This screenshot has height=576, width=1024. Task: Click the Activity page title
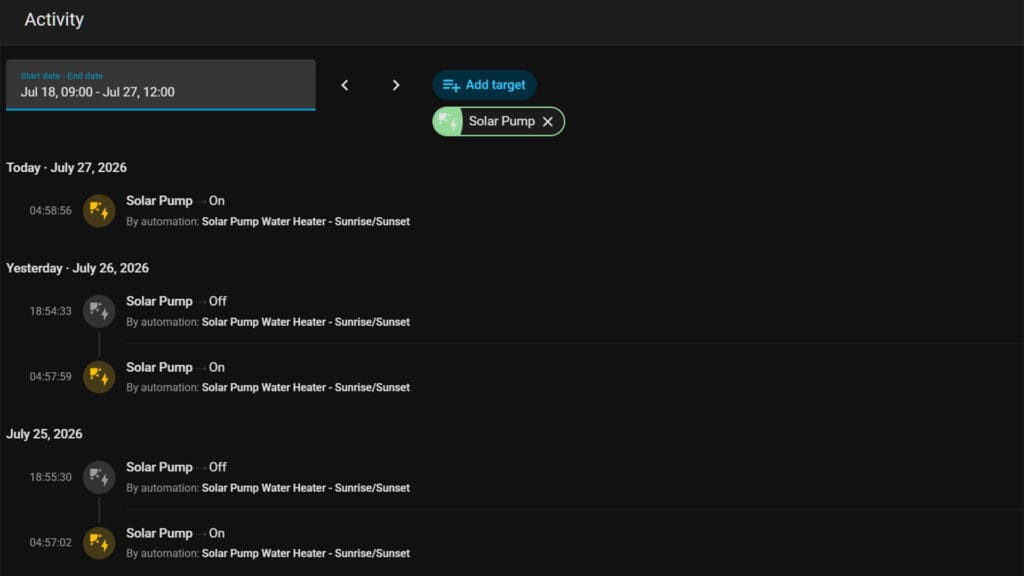[x=54, y=20]
